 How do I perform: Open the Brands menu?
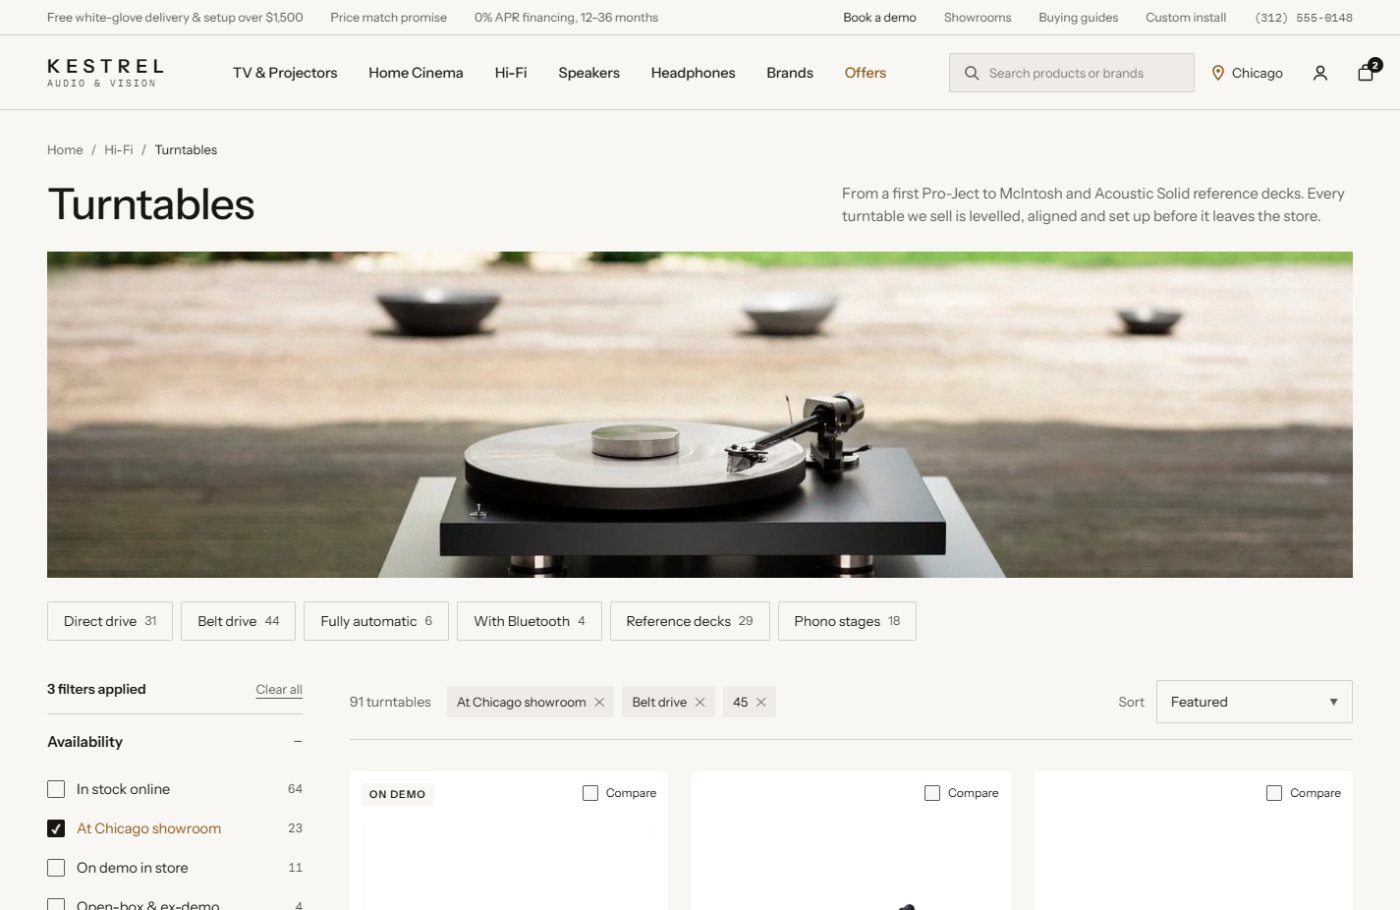coord(790,73)
